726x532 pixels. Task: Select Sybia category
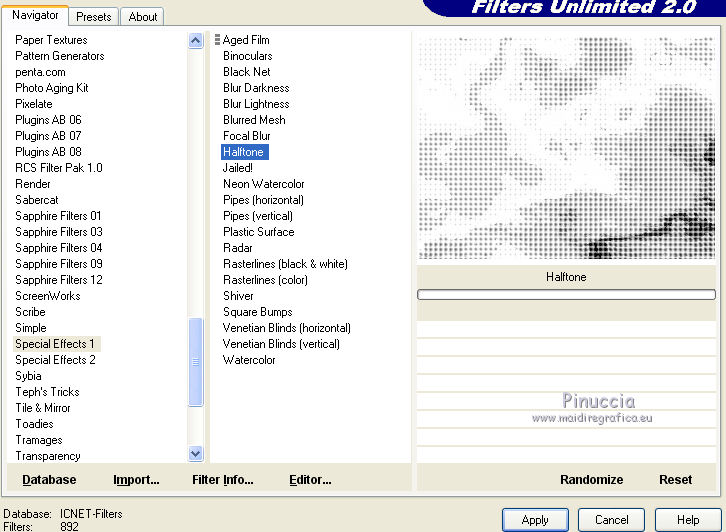[x=28, y=376]
